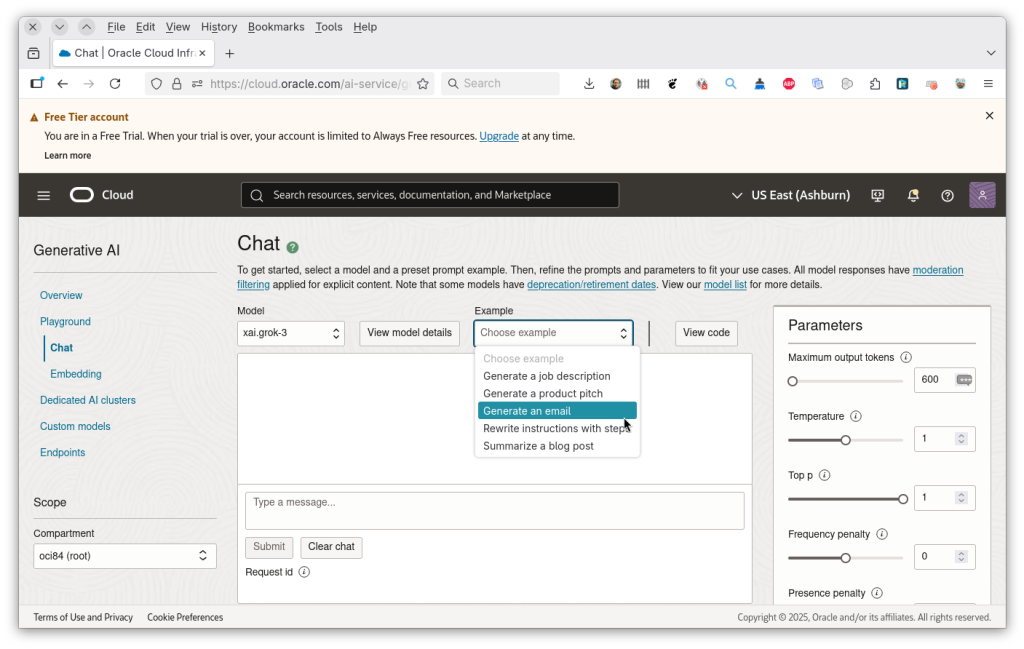1024x649 pixels.
Task: Click the Submit button
Action: coord(269,547)
